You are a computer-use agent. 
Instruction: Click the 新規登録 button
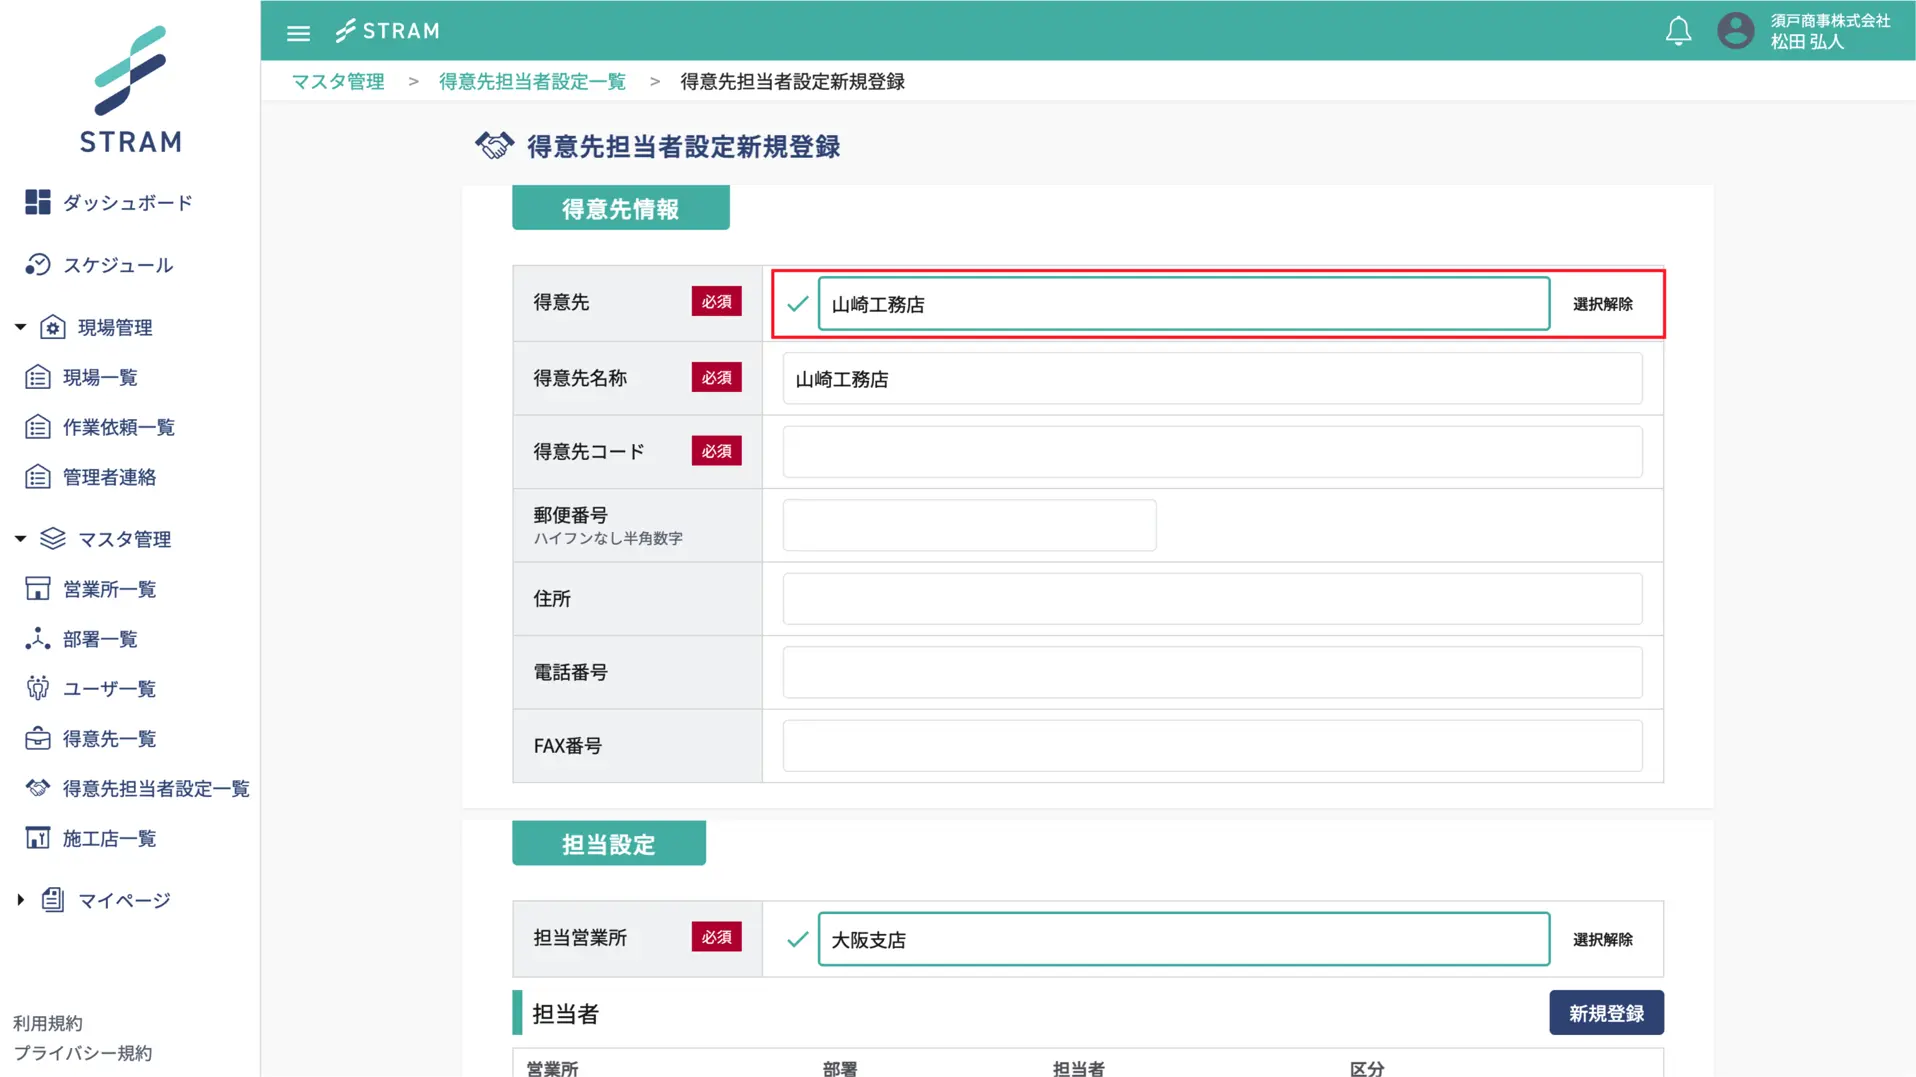click(1605, 1013)
